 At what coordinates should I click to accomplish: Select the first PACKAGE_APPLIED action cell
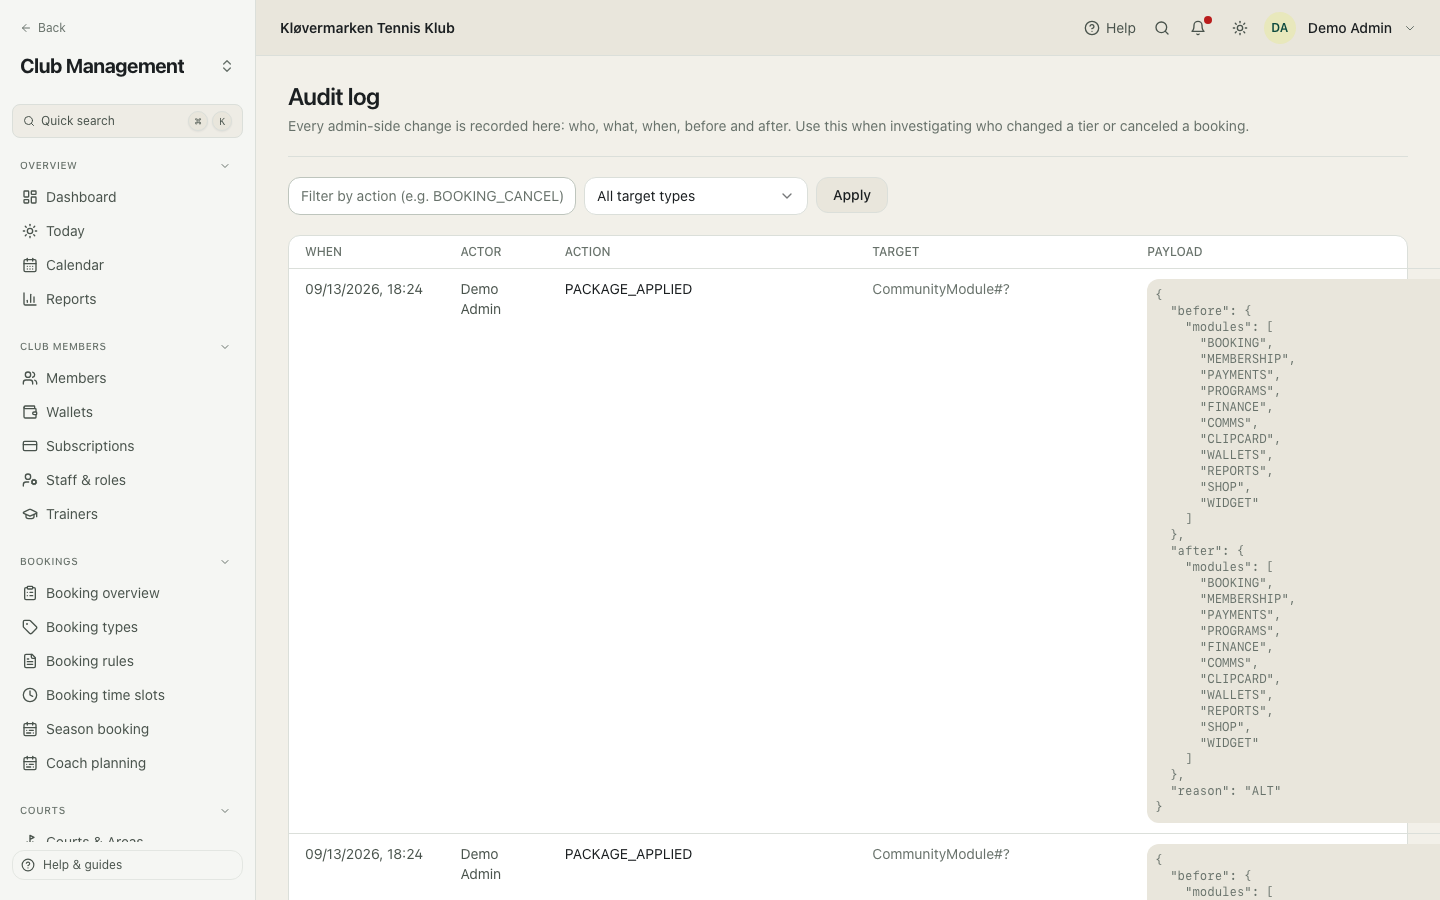pyautogui.click(x=628, y=289)
